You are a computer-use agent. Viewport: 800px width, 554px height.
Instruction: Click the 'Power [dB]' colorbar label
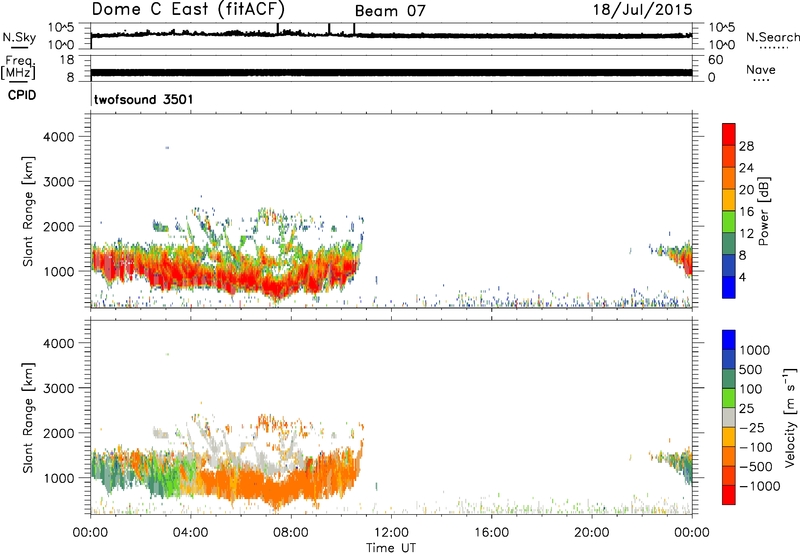tap(763, 211)
